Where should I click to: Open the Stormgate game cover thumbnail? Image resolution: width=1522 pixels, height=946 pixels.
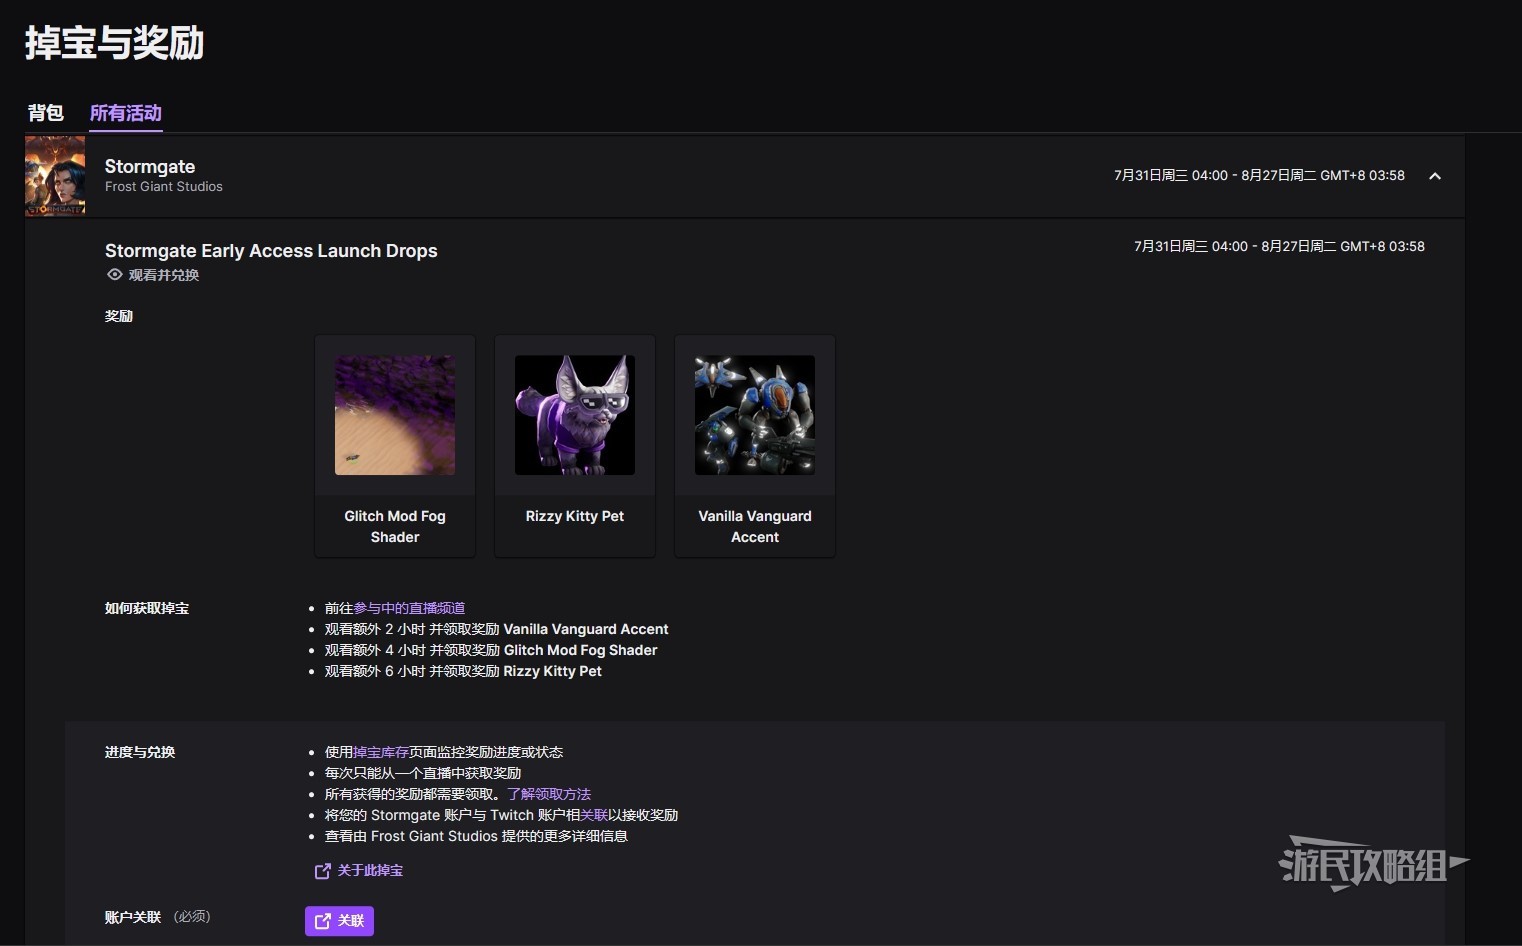tap(55, 176)
